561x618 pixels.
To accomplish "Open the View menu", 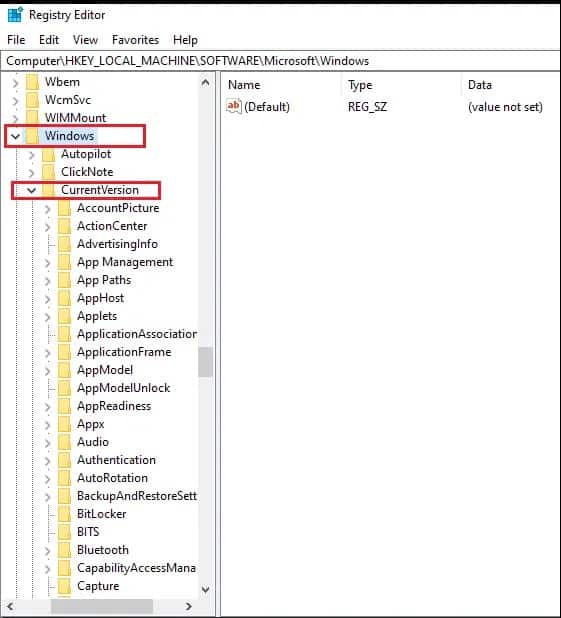I will pyautogui.click(x=85, y=40).
